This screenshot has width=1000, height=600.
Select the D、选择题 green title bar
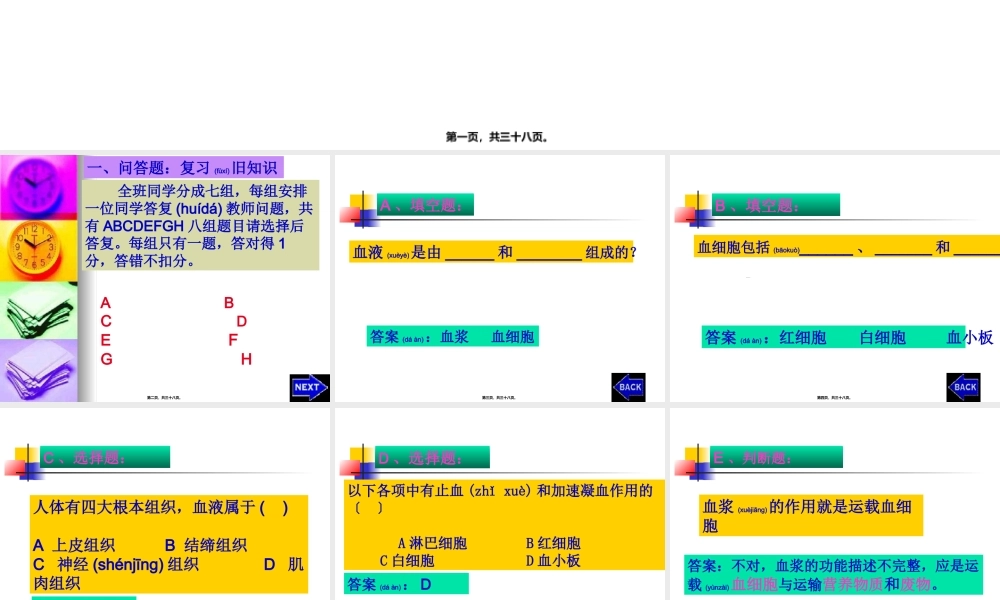point(432,456)
